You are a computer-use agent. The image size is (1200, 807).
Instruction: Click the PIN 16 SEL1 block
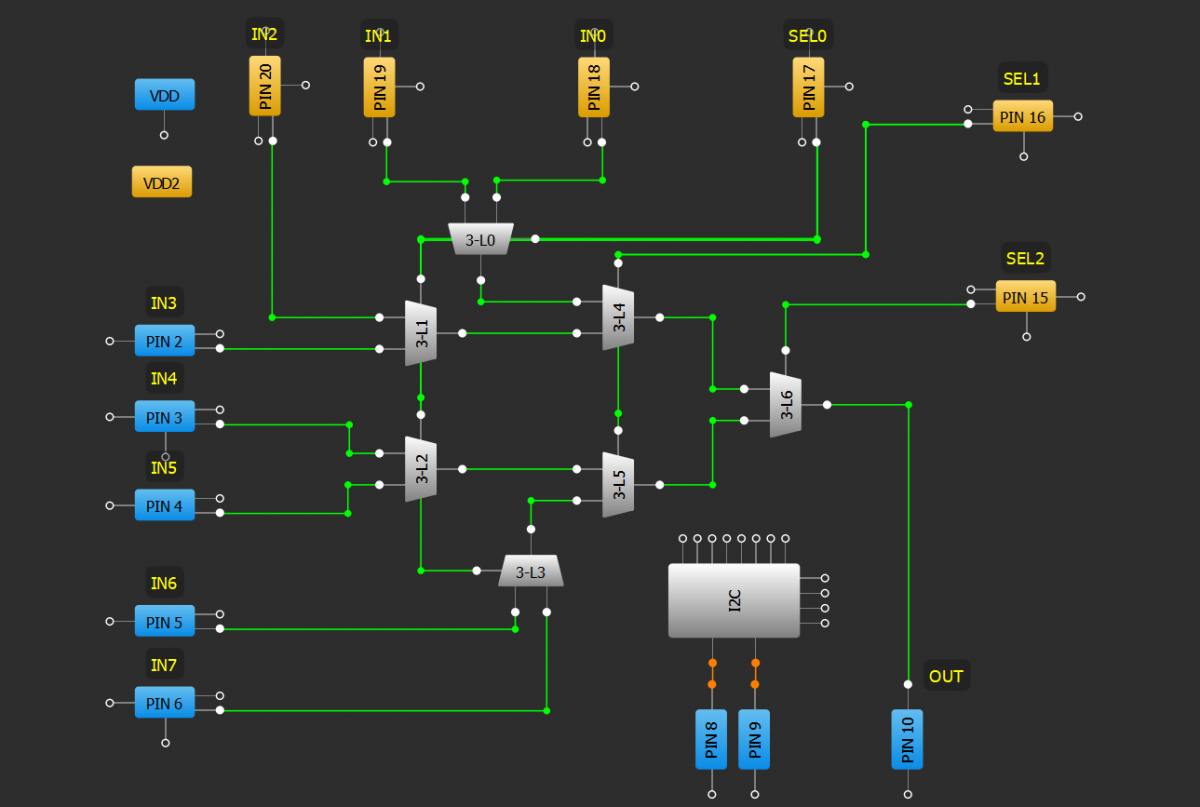click(x=1023, y=116)
